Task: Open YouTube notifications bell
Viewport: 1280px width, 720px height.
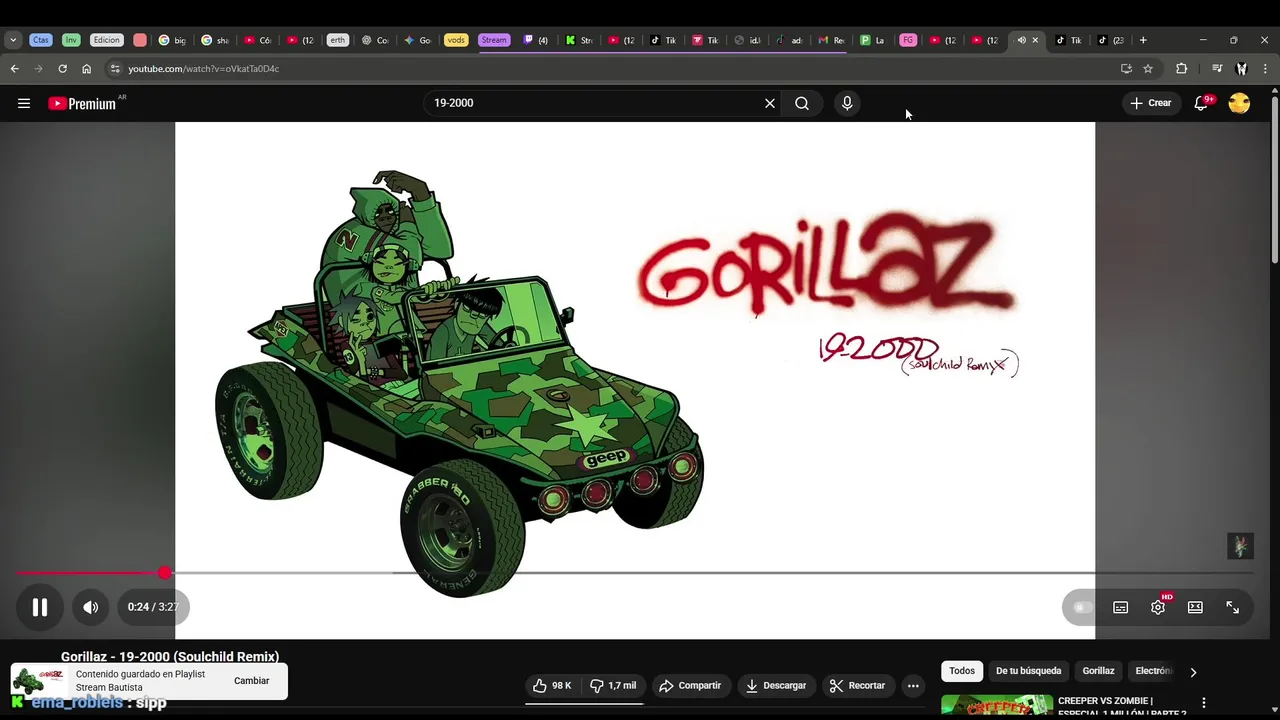Action: pyautogui.click(x=1202, y=103)
